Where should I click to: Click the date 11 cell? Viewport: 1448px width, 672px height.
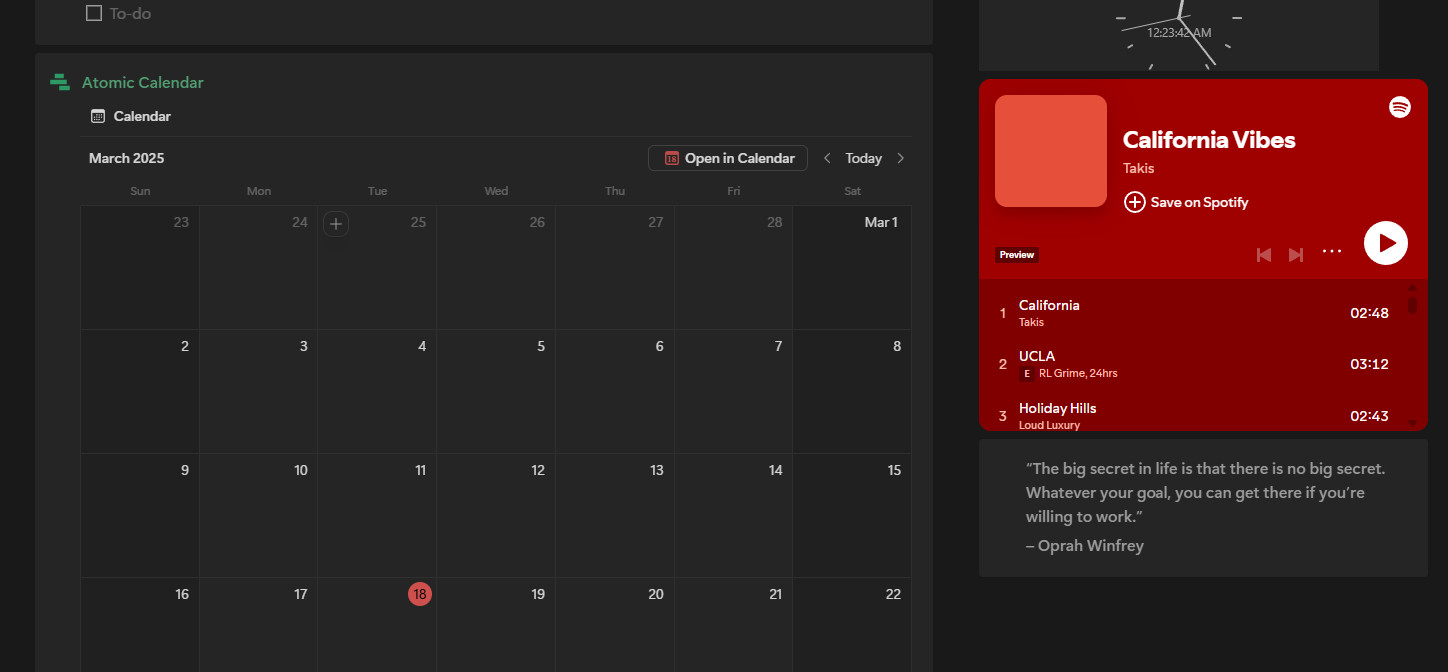377,515
